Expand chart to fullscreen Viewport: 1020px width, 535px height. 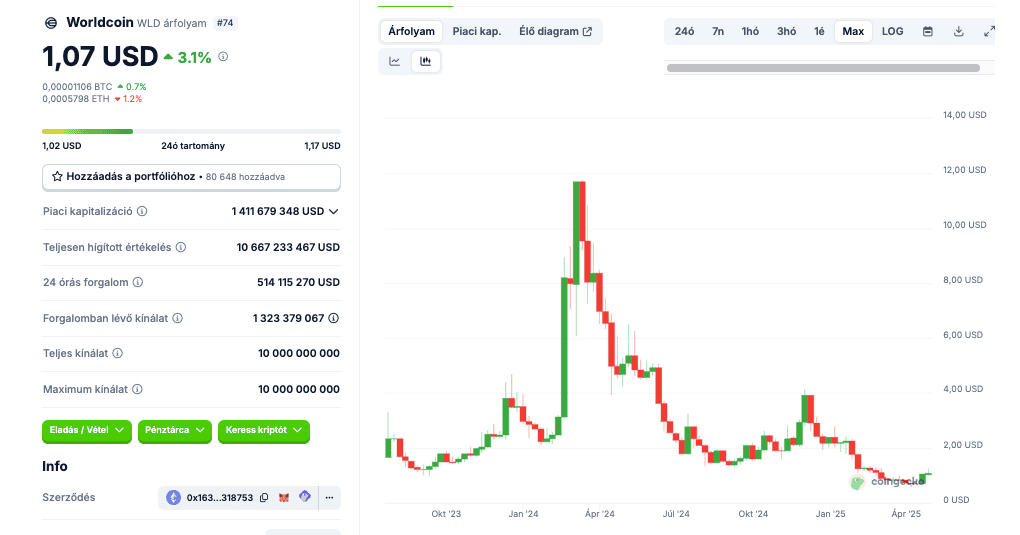[989, 31]
